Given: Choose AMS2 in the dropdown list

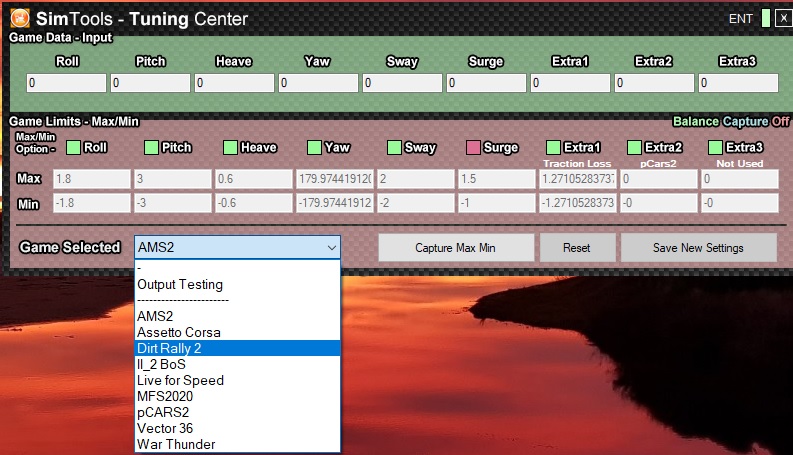Looking at the screenshot, I should pyautogui.click(x=237, y=316).
